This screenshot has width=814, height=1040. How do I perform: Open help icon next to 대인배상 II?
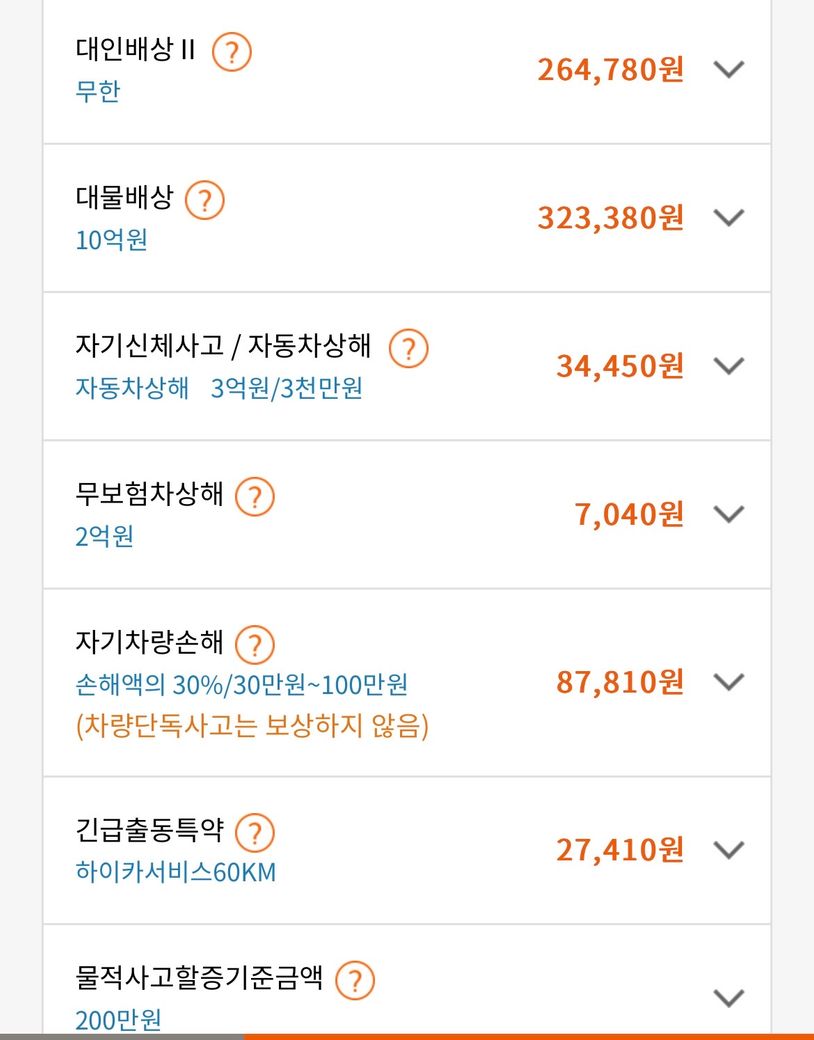(232, 51)
